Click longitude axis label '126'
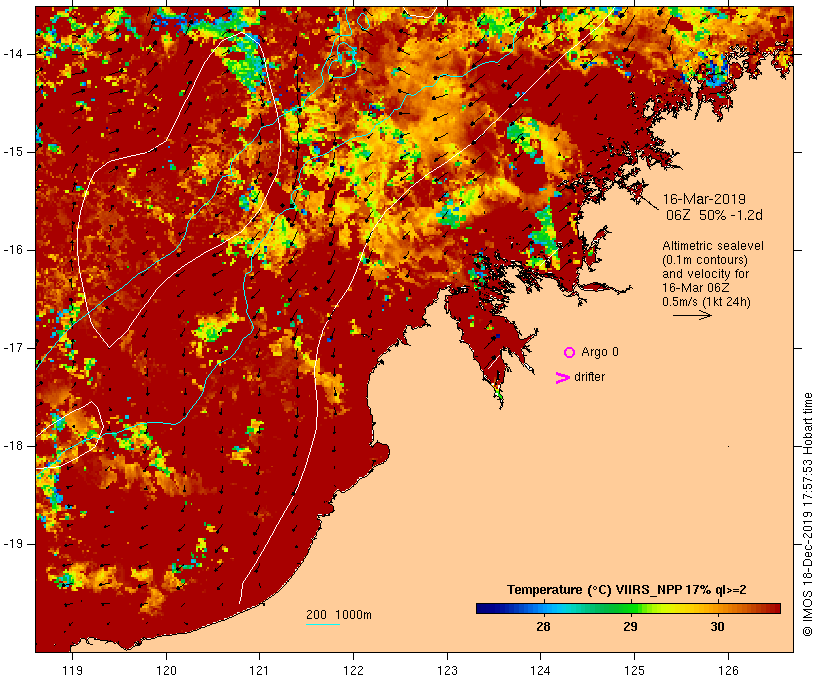 [728, 670]
